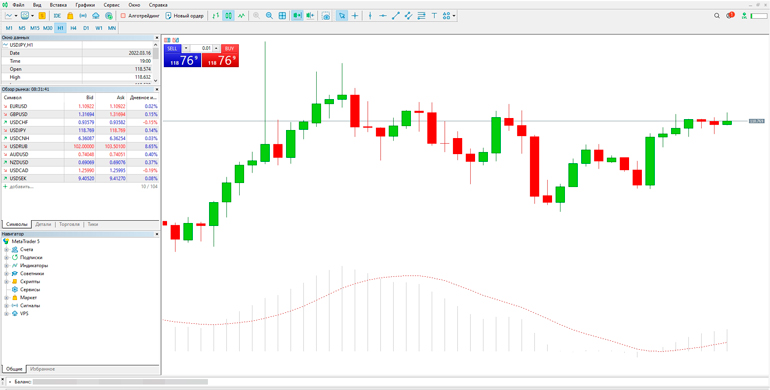Switch to the Тики tab
Screen dimensions: 770x390
point(92,224)
